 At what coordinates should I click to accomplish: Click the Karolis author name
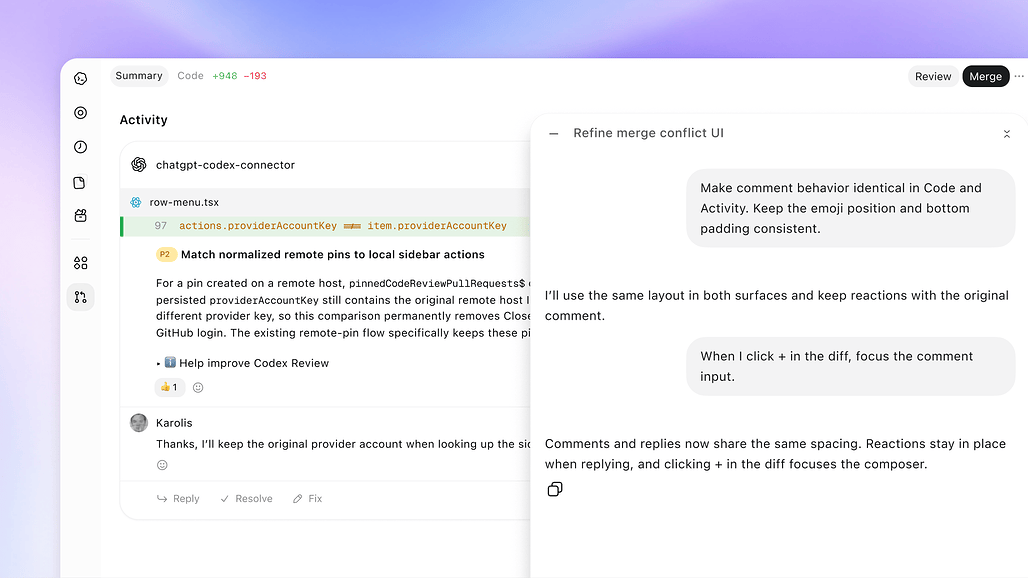(174, 423)
